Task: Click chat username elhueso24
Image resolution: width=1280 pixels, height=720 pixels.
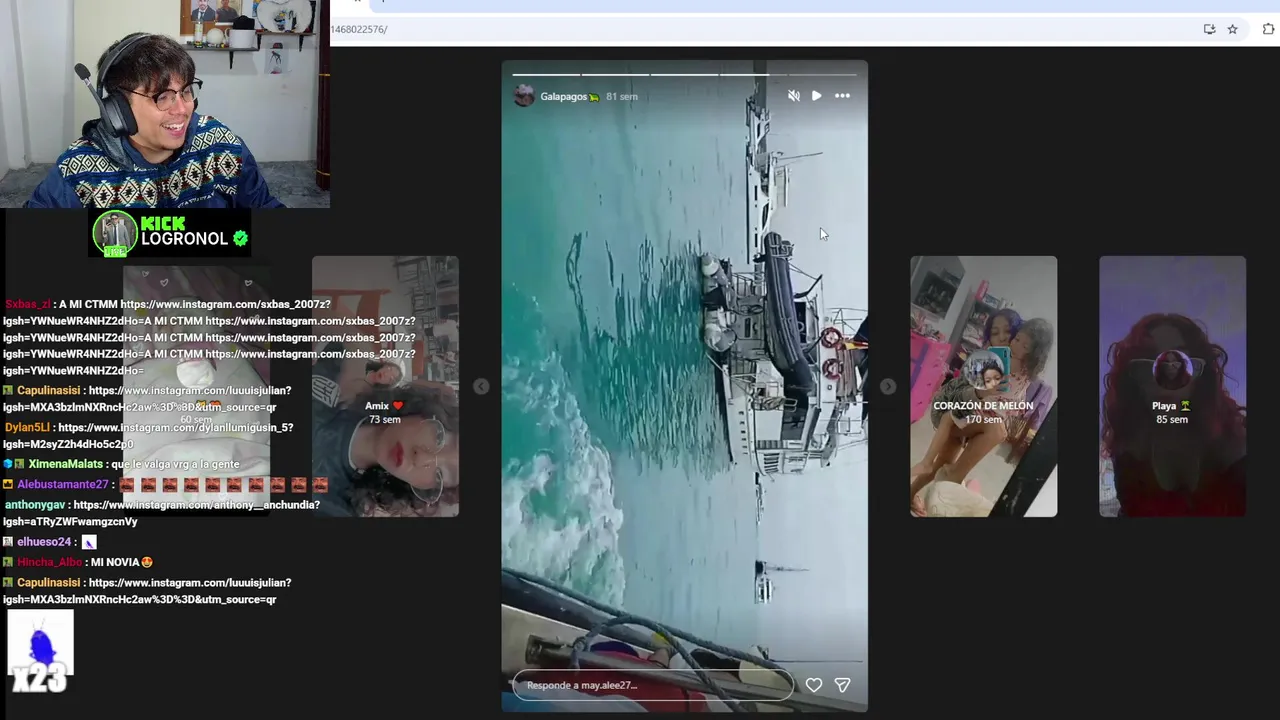Action: 45,542
